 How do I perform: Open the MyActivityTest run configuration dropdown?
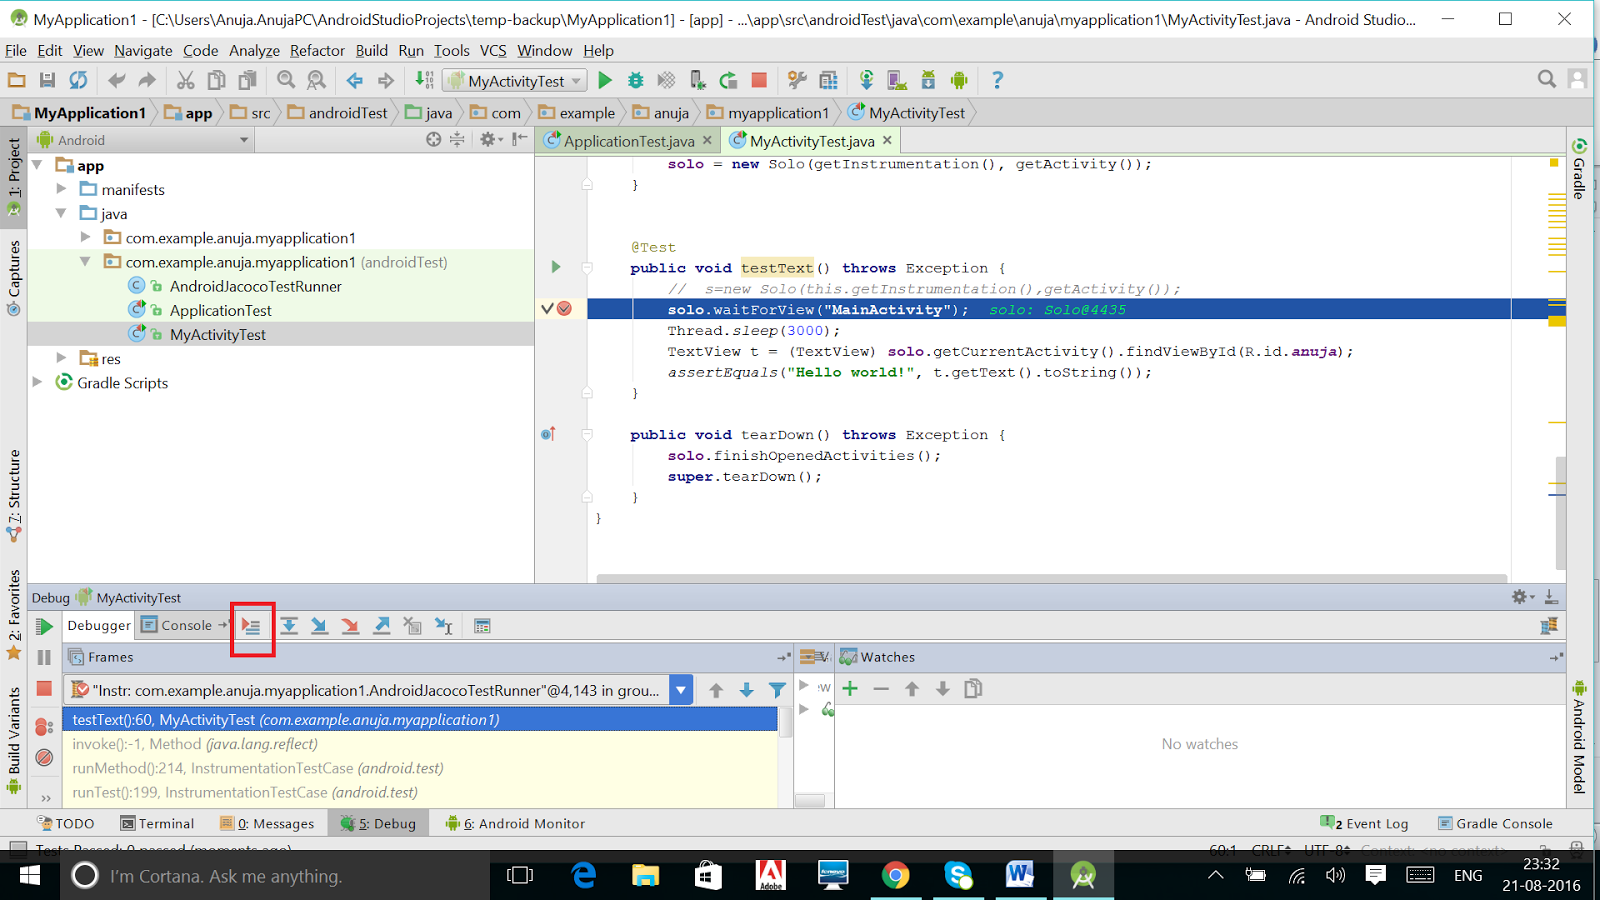point(516,81)
